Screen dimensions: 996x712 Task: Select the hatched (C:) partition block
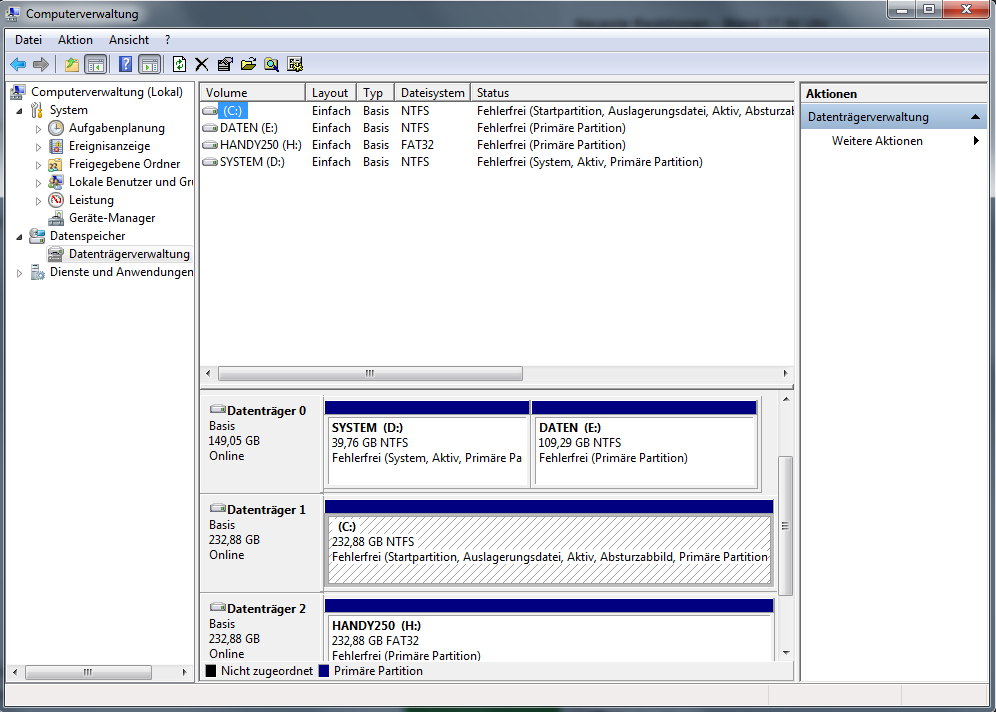[x=549, y=543]
